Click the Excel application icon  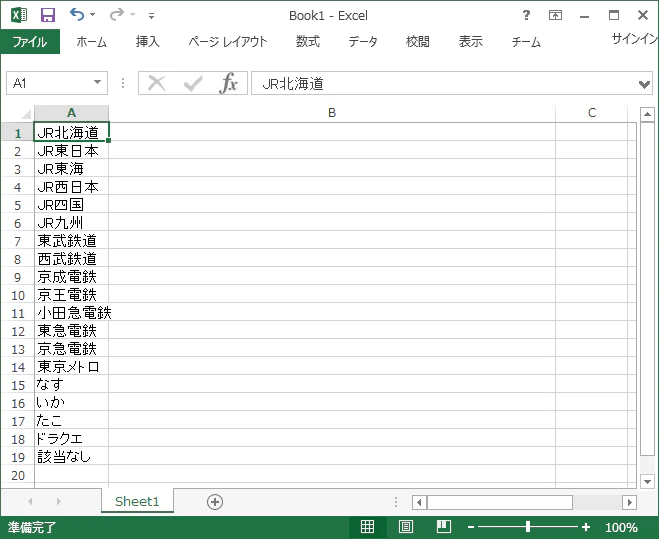[19, 15]
